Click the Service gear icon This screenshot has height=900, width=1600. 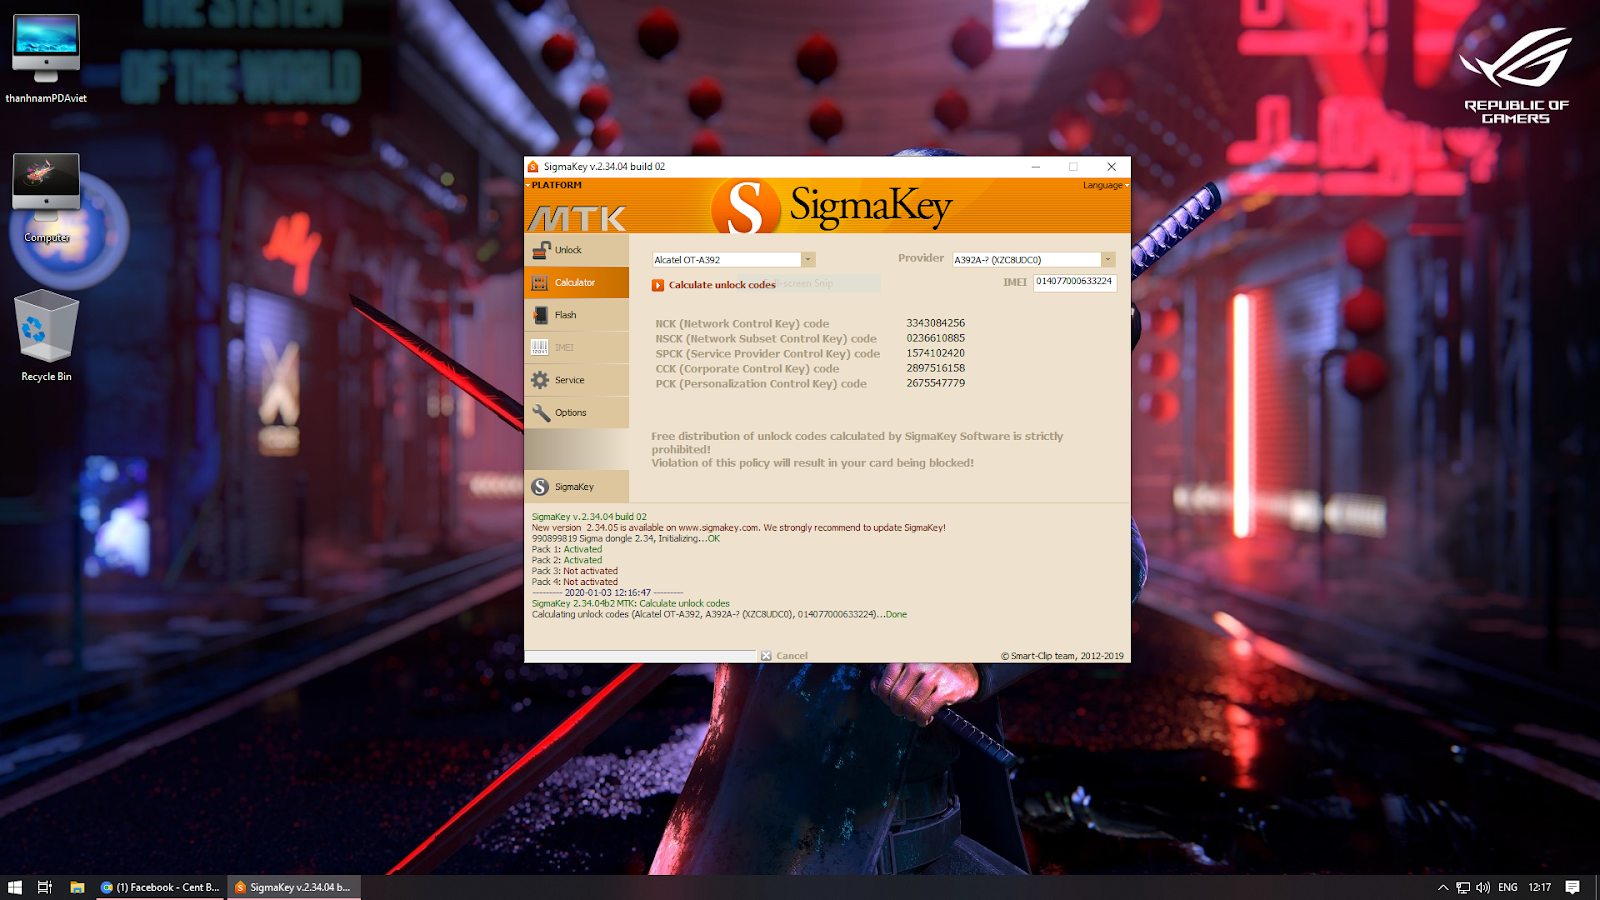[540, 380]
